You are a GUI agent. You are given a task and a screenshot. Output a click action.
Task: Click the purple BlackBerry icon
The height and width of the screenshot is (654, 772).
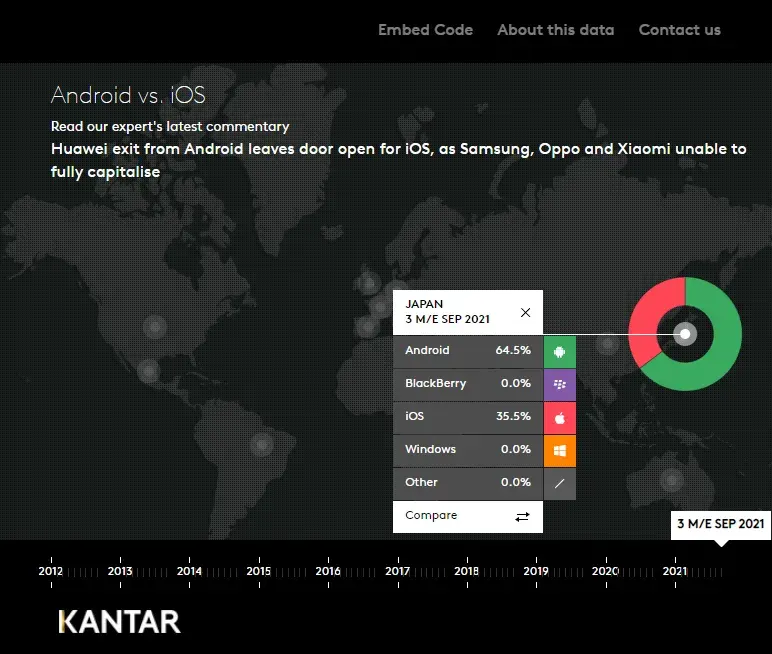(x=560, y=384)
